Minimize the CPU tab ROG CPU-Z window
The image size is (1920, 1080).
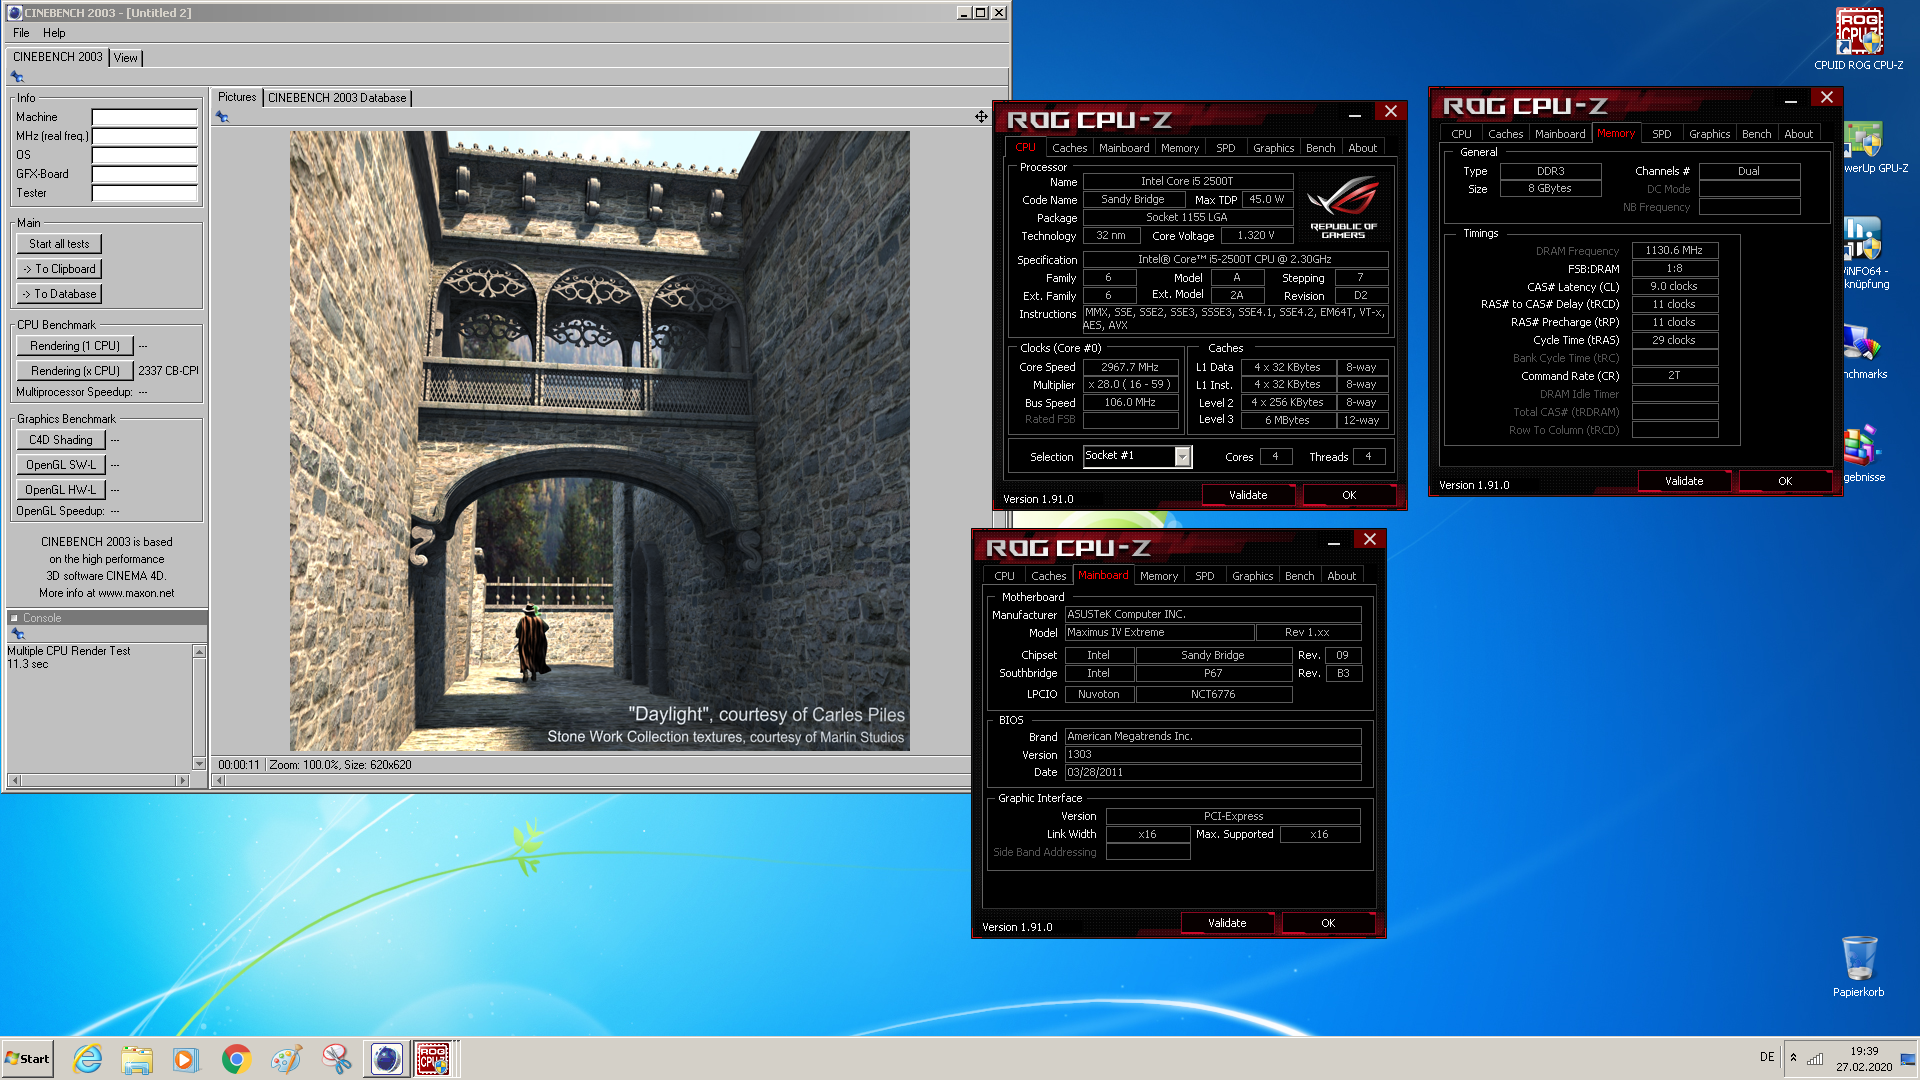tap(1354, 114)
